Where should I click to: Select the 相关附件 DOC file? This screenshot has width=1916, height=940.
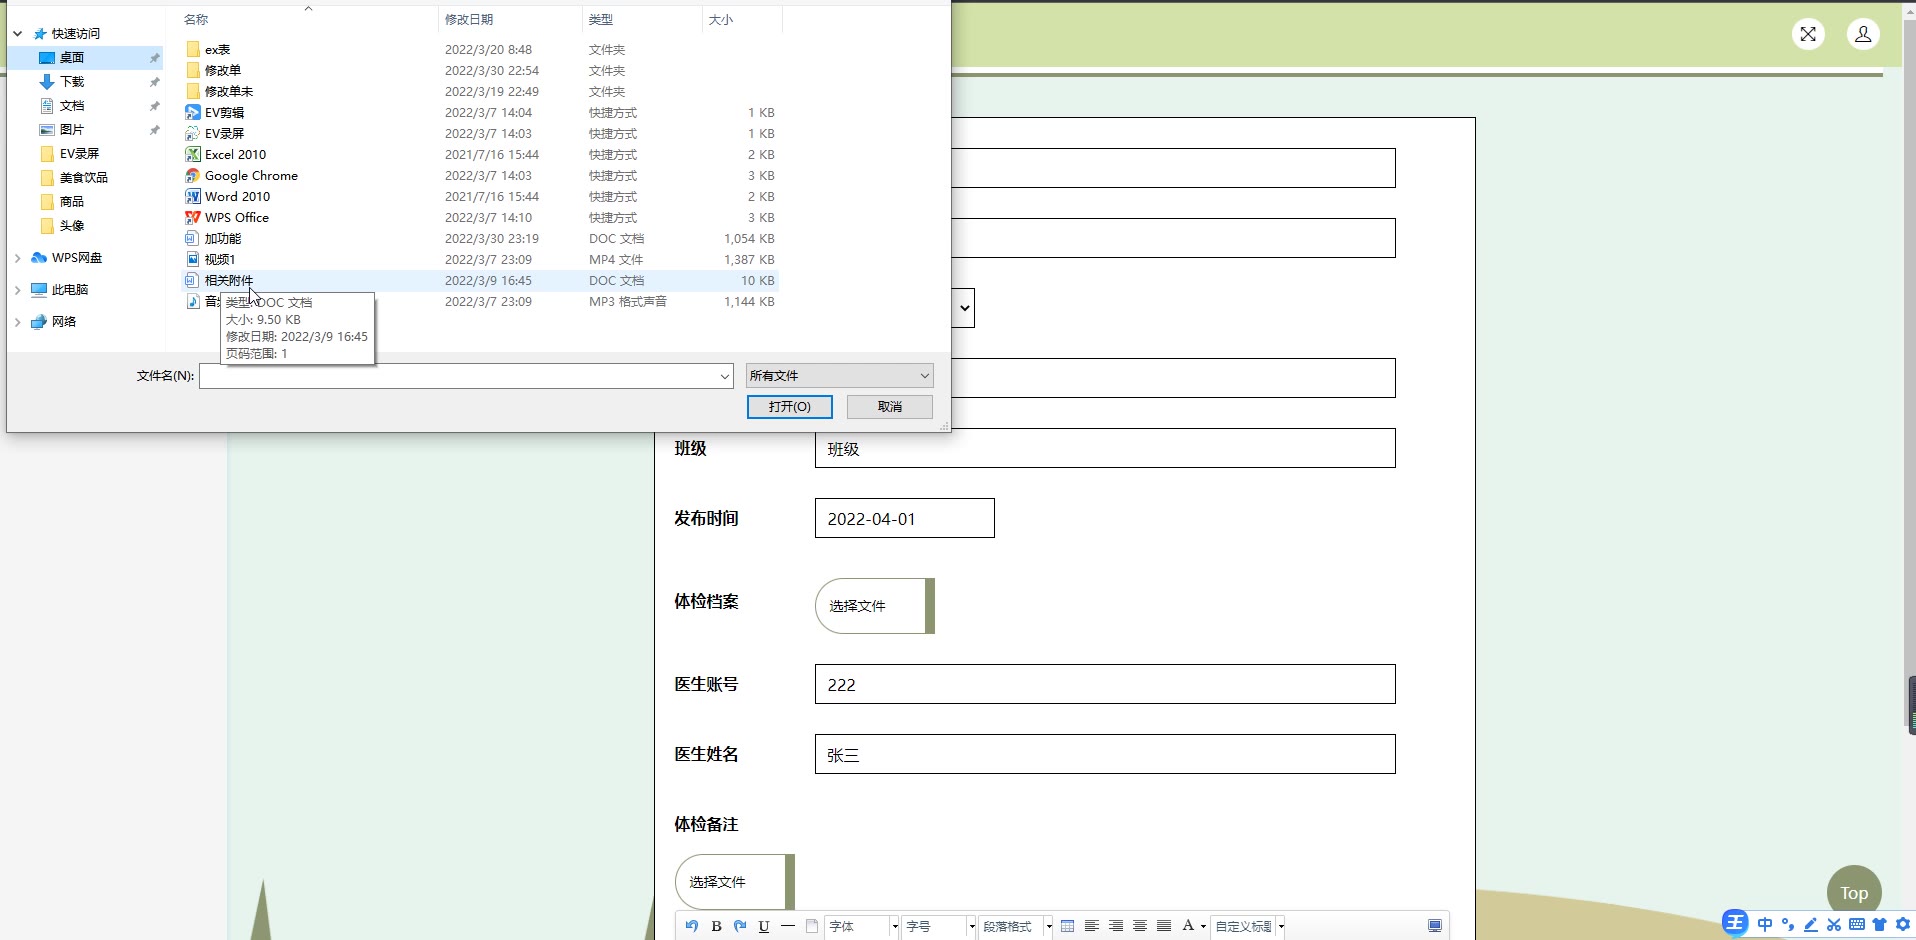[480, 281]
